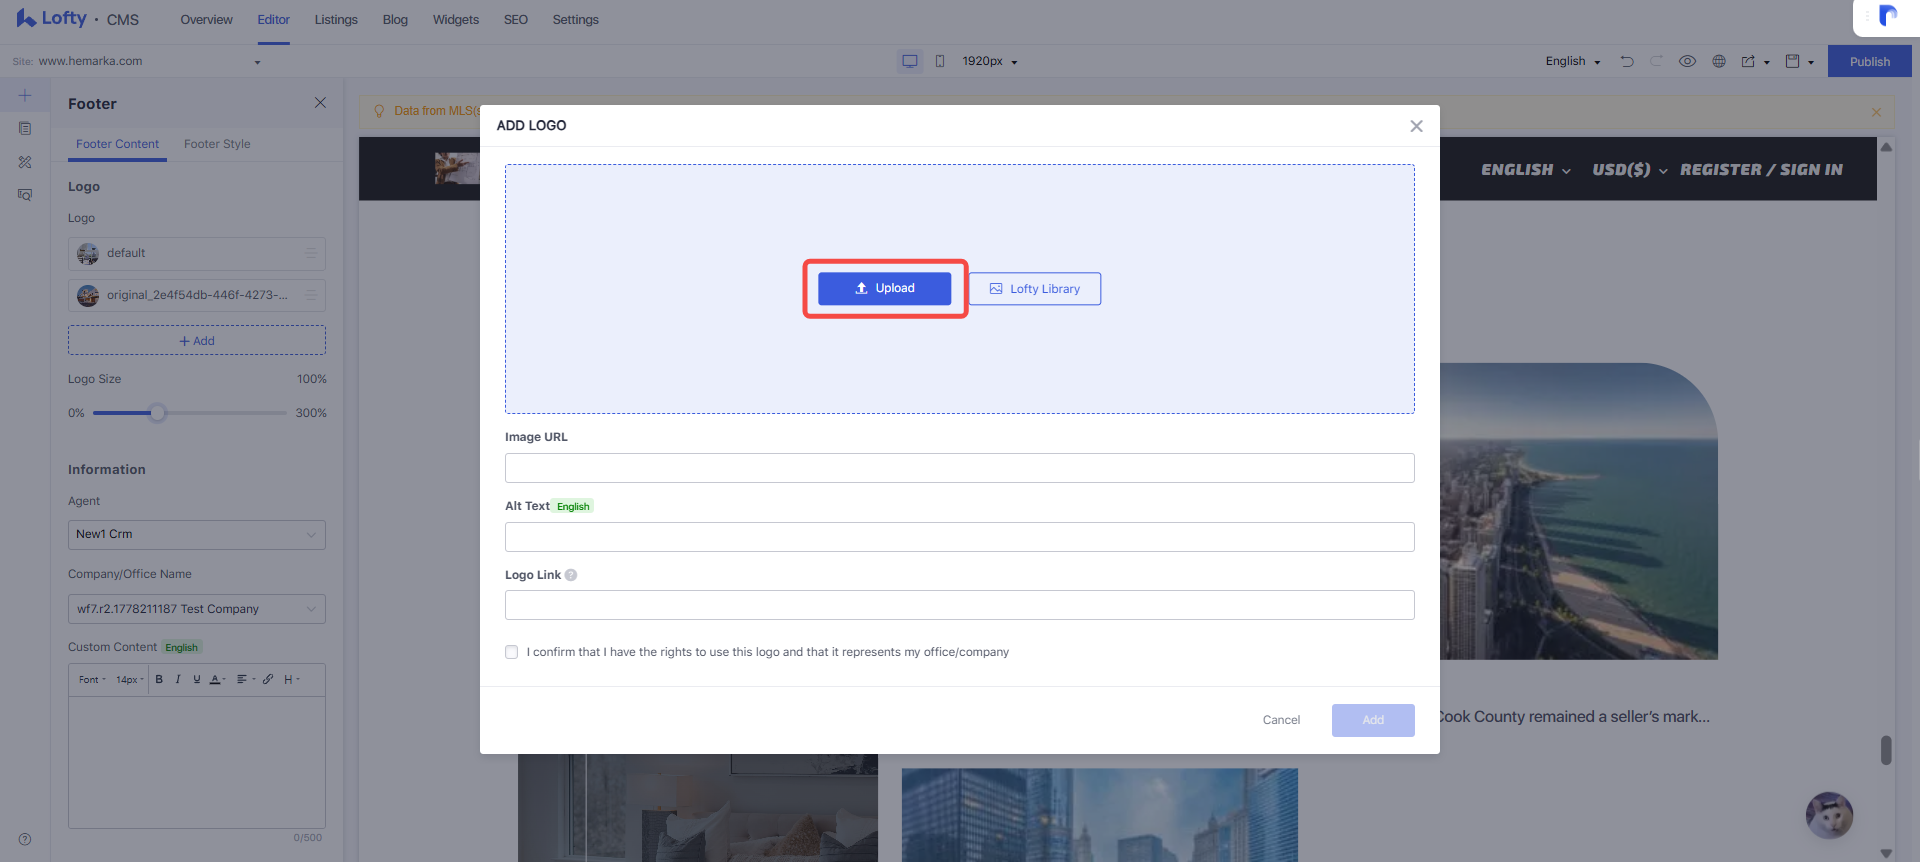Toggle italic formatting
The image size is (1920, 862).
click(178, 680)
